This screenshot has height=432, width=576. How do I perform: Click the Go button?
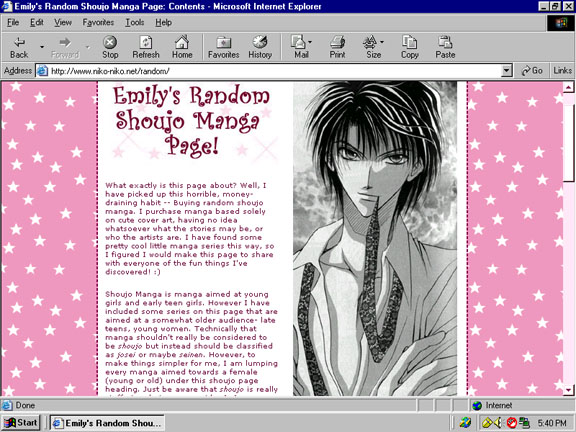point(532,71)
